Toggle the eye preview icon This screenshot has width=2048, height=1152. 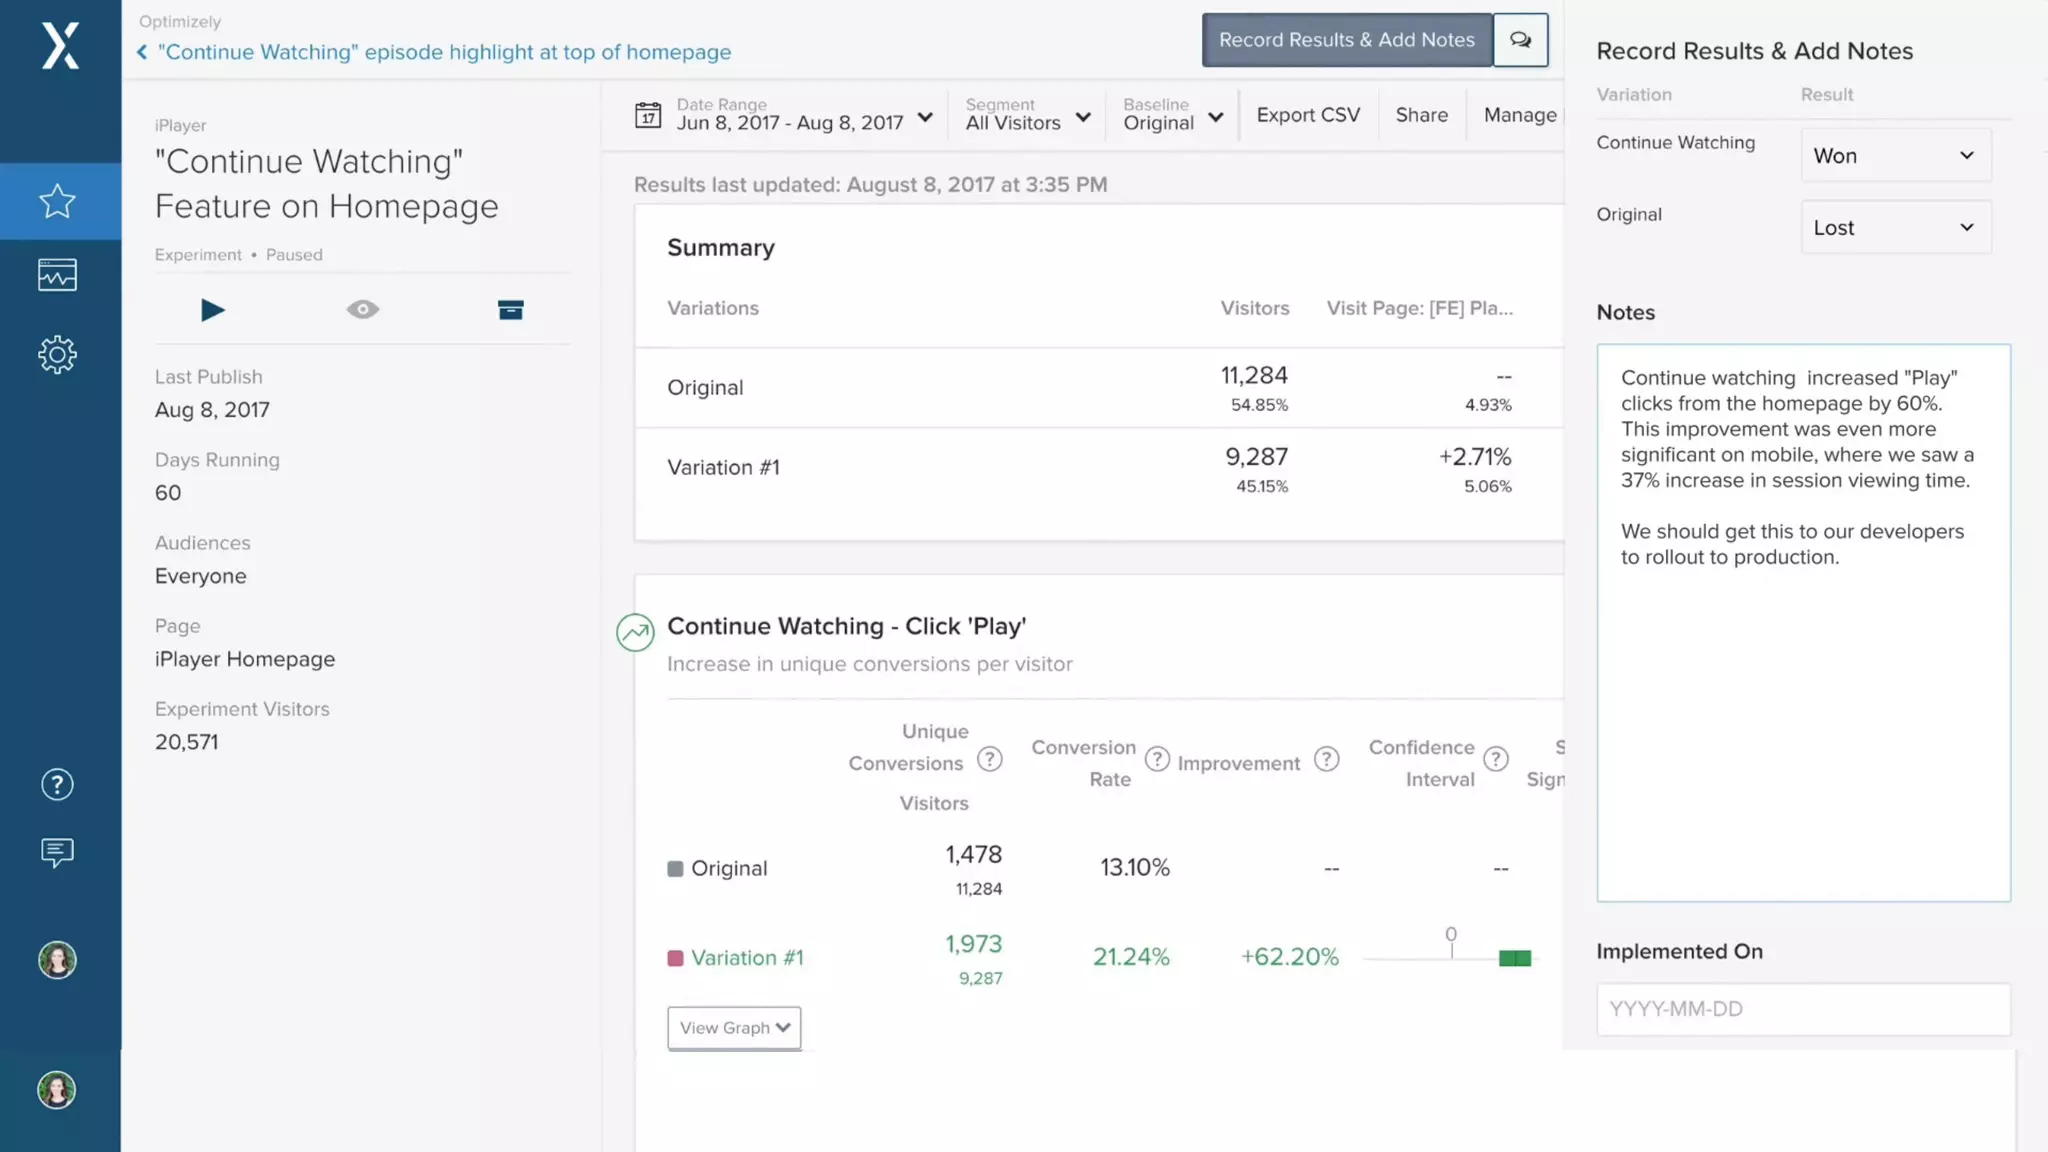(x=362, y=310)
